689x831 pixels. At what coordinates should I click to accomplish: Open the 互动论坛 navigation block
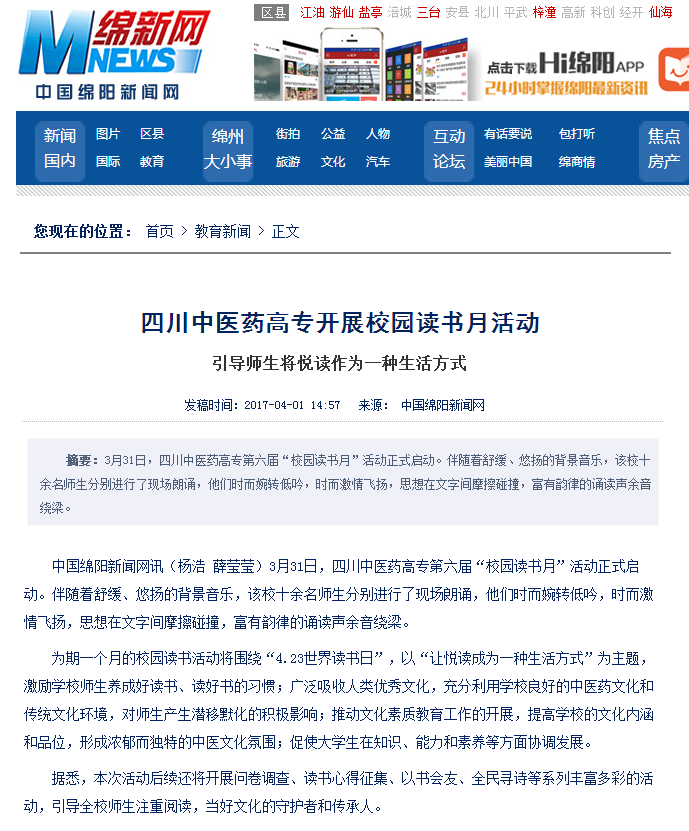tap(449, 148)
